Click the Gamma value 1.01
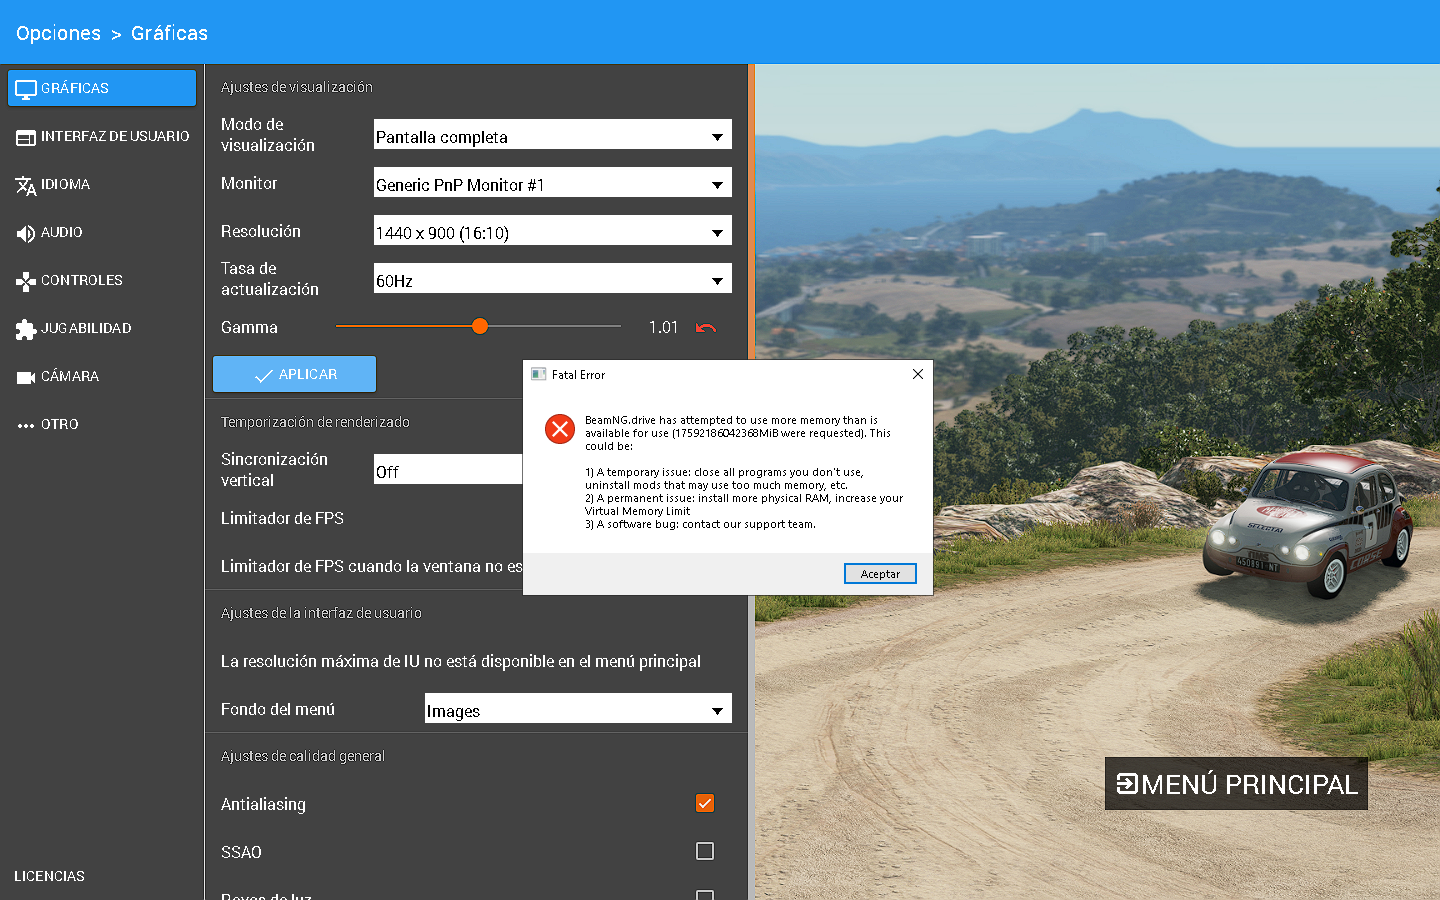 point(663,327)
